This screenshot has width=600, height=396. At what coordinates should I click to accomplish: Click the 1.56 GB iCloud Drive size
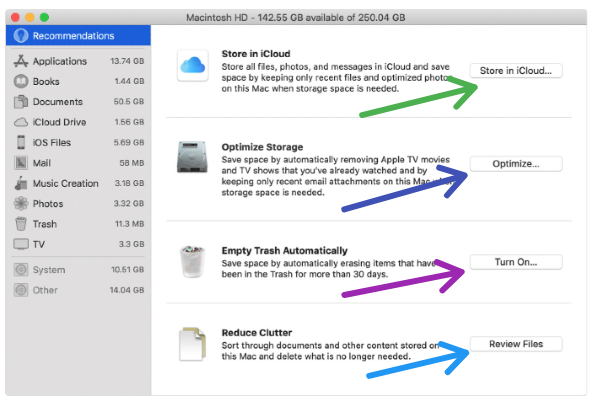point(129,122)
